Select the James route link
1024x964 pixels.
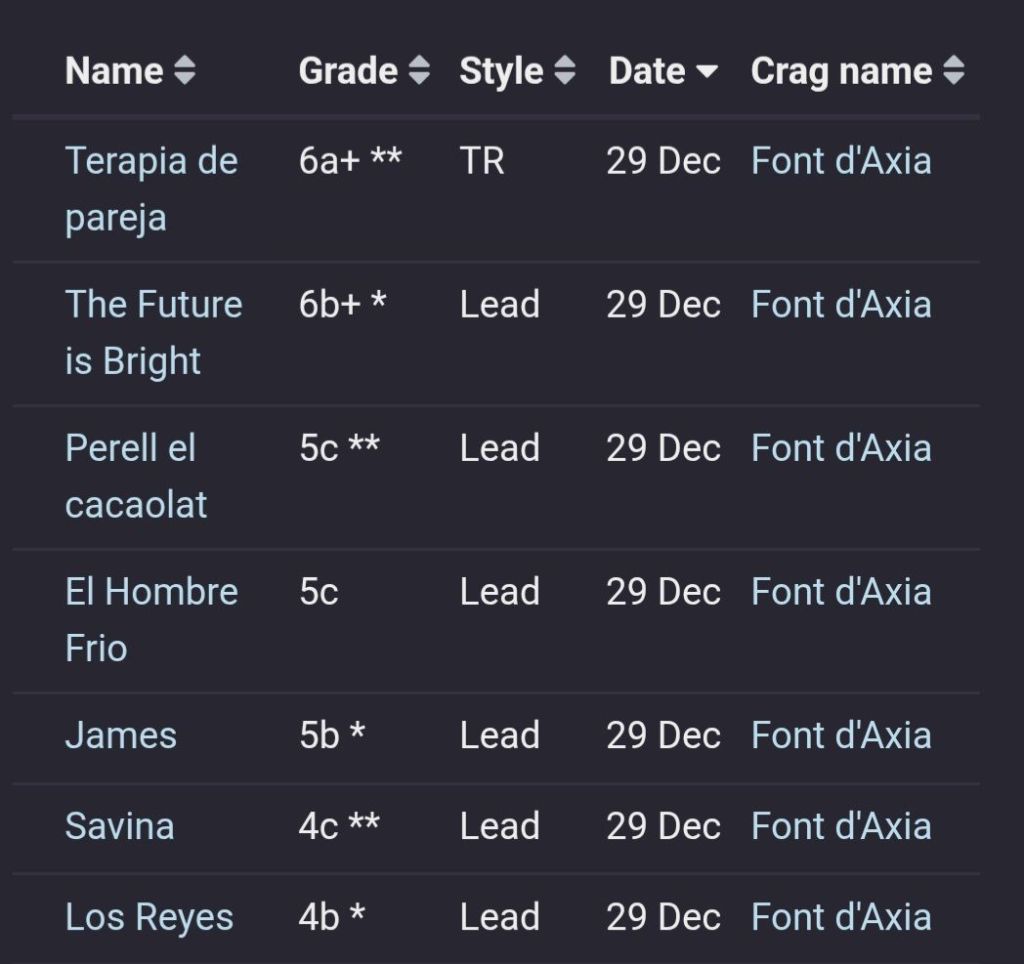tap(121, 736)
